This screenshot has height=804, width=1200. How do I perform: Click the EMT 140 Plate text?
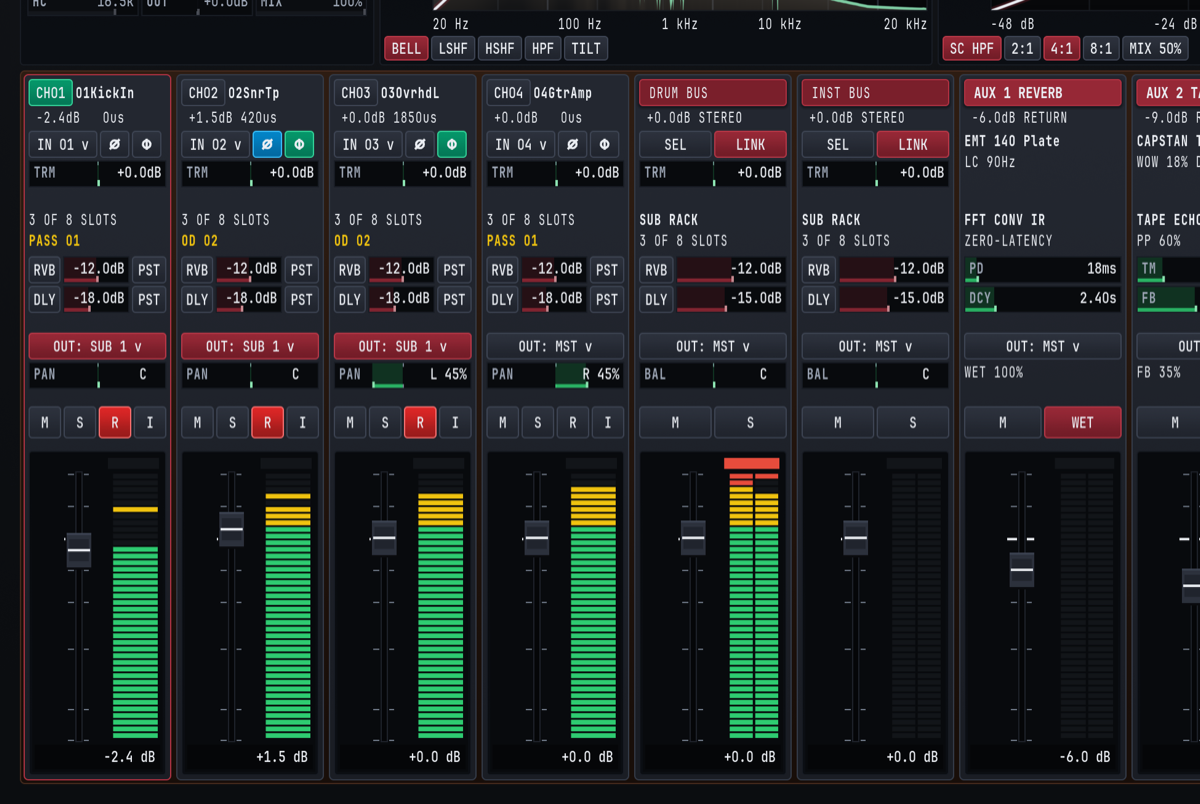[x=1012, y=141]
